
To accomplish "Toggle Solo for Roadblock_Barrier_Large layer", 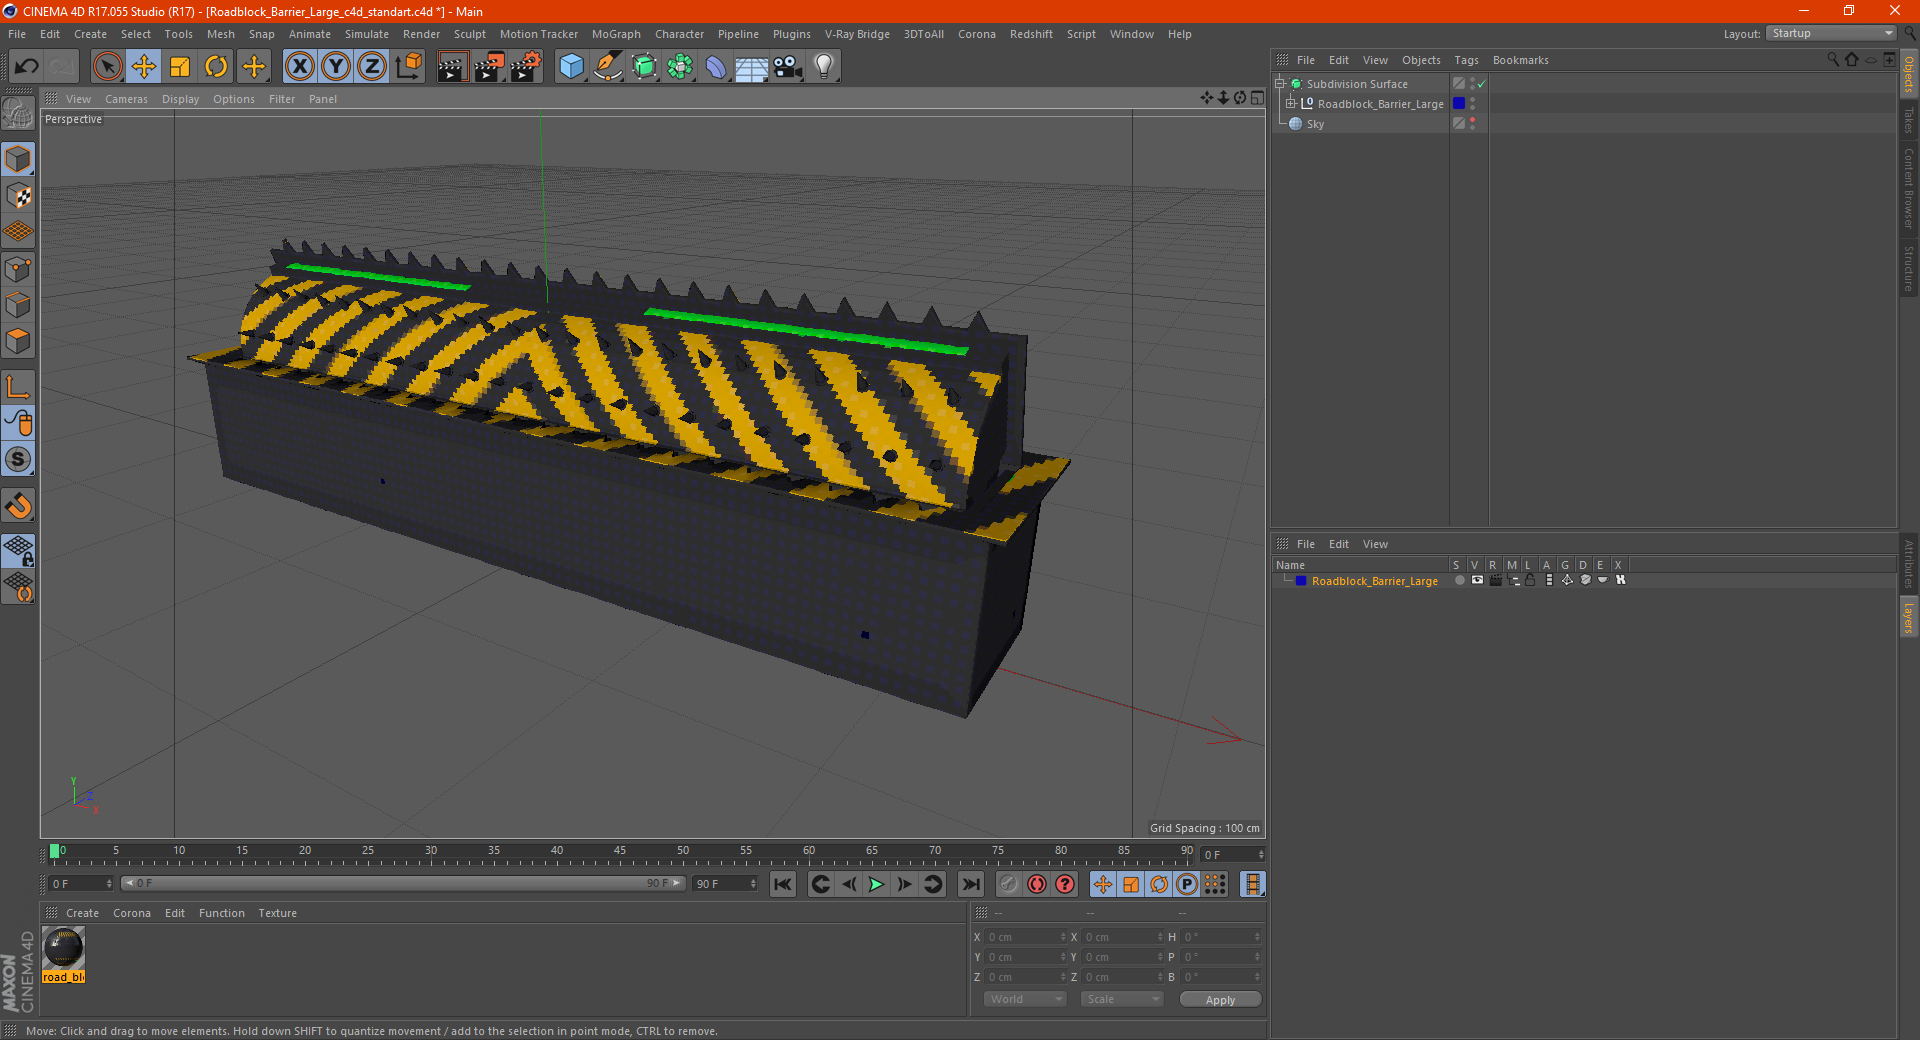I will (1459, 581).
